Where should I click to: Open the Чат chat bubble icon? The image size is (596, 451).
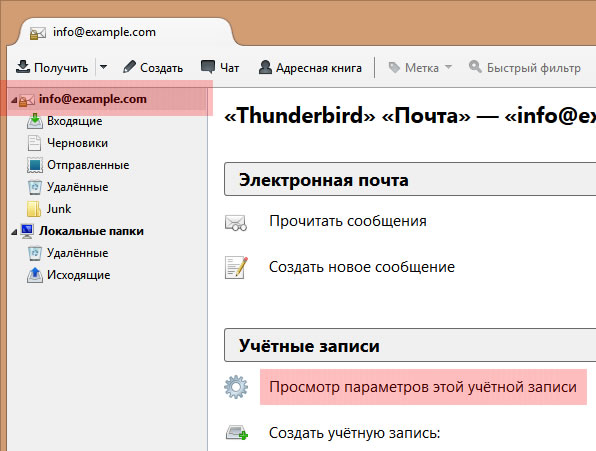pyautogui.click(x=208, y=67)
